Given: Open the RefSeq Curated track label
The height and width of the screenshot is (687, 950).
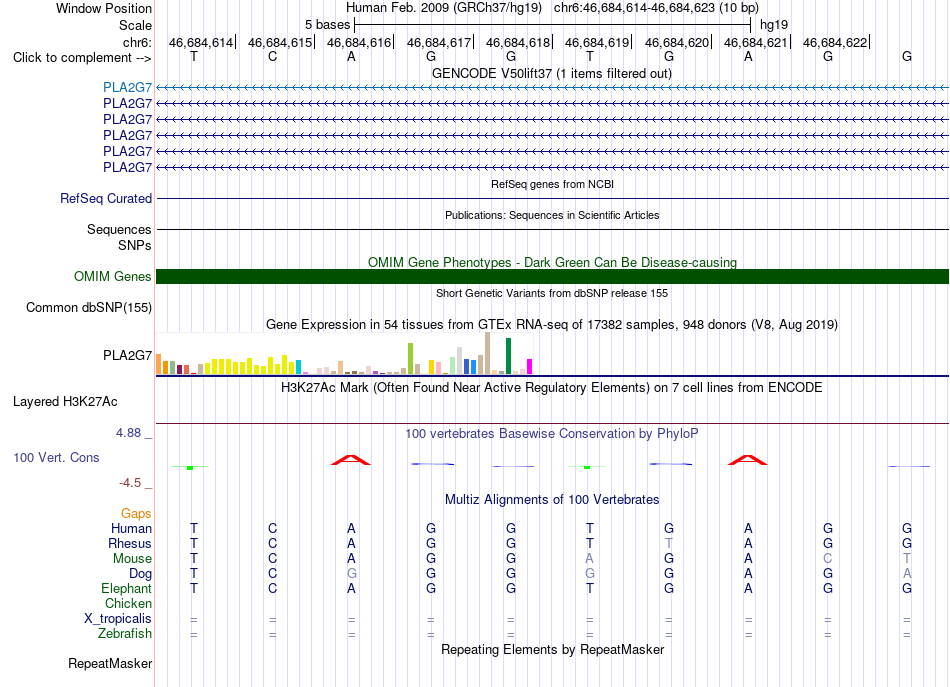Looking at the screenshot, I should (106, 198).
